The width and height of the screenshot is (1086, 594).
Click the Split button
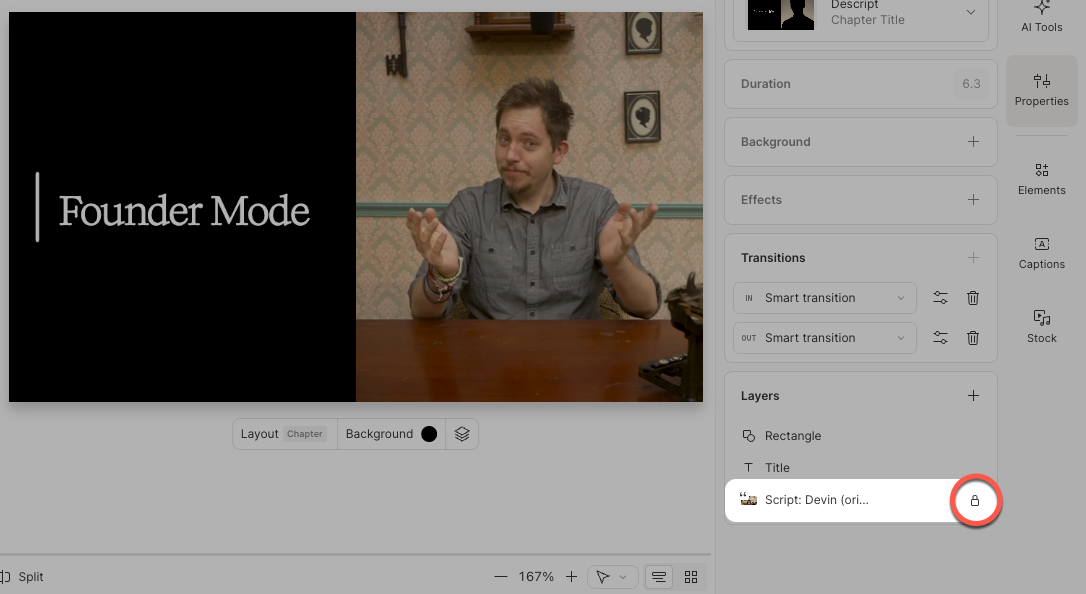(24, 577)
